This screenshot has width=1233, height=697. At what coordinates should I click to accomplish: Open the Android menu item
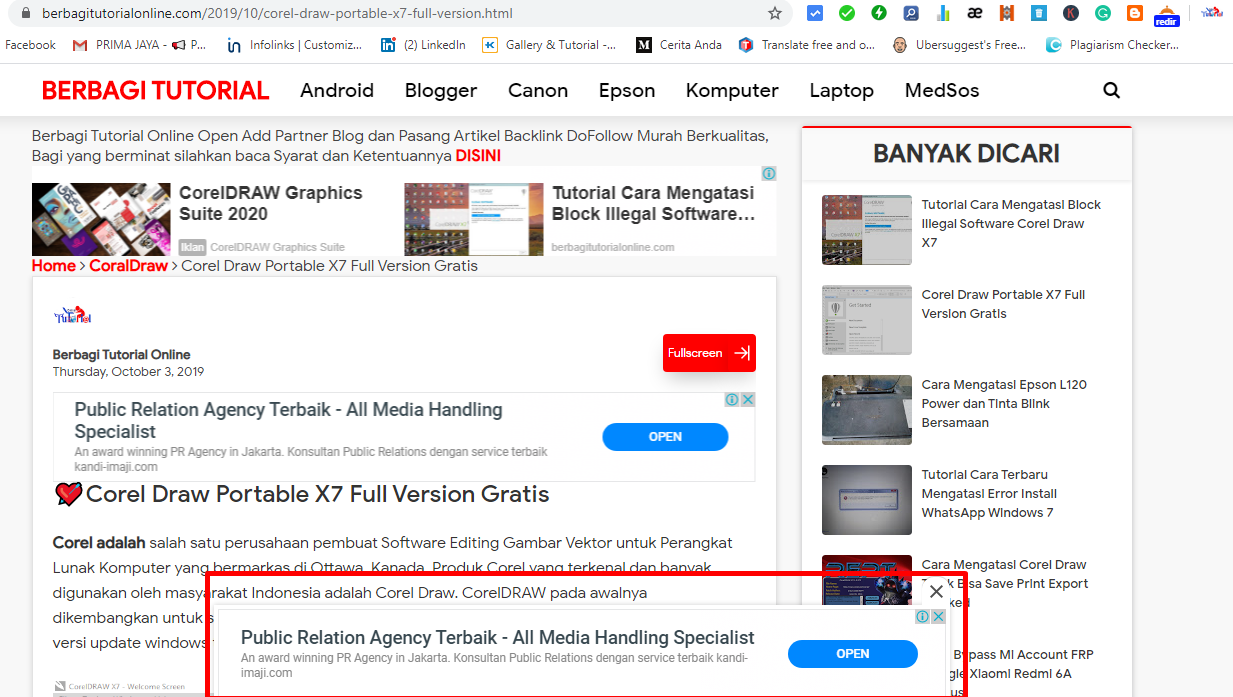click(337, 90)
